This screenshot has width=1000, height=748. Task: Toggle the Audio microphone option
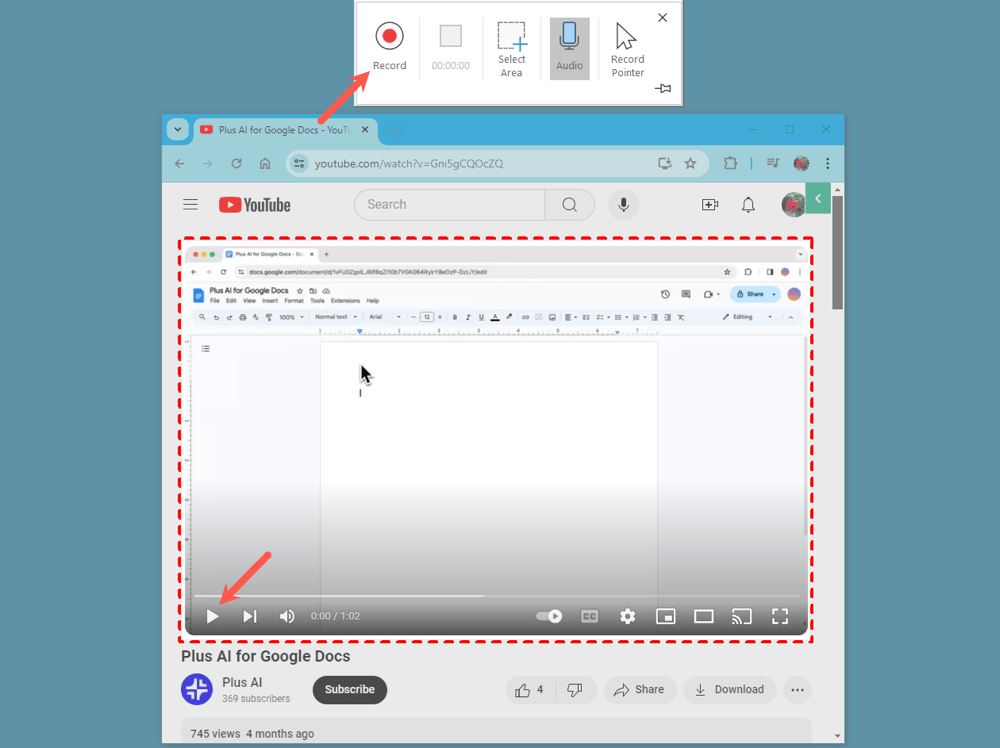point(569,48)
